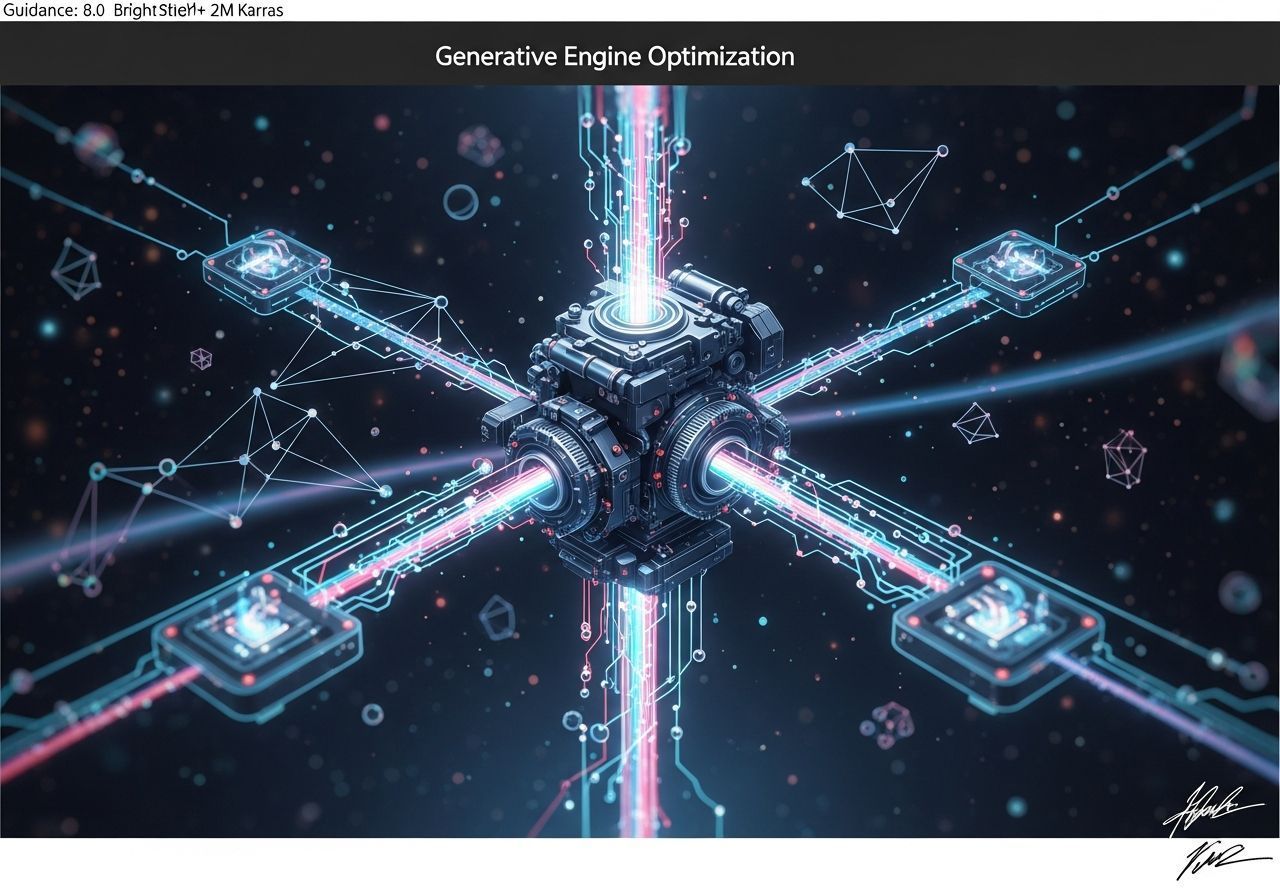Screen dimensions: 1280x896
Task: Click the black signature below the image
Action: 1220,862
